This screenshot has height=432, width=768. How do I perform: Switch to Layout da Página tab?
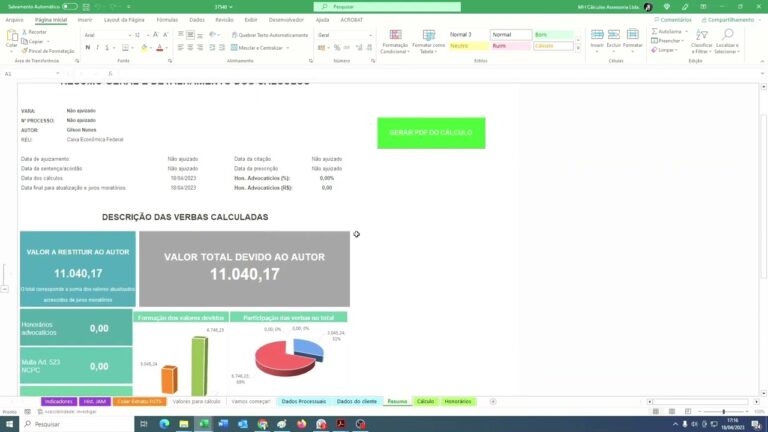124,20
